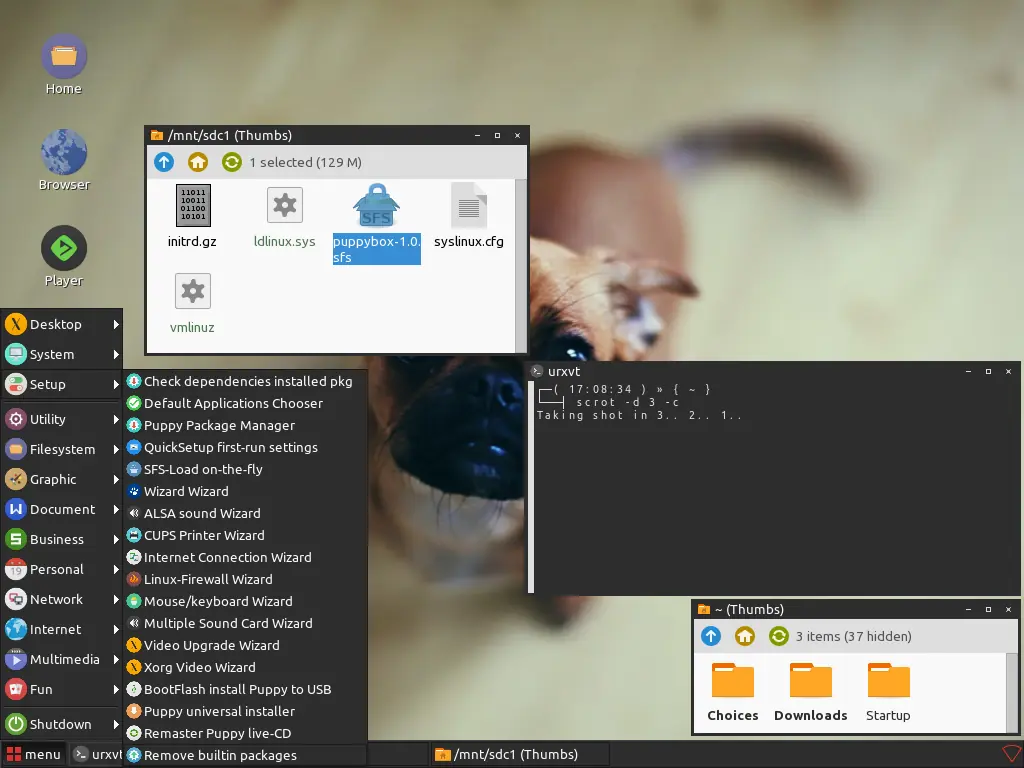Open Wizard Wizard entry
Image resolution: width=1024 pixels, height=768 pixels.
(x=246, y=492)
